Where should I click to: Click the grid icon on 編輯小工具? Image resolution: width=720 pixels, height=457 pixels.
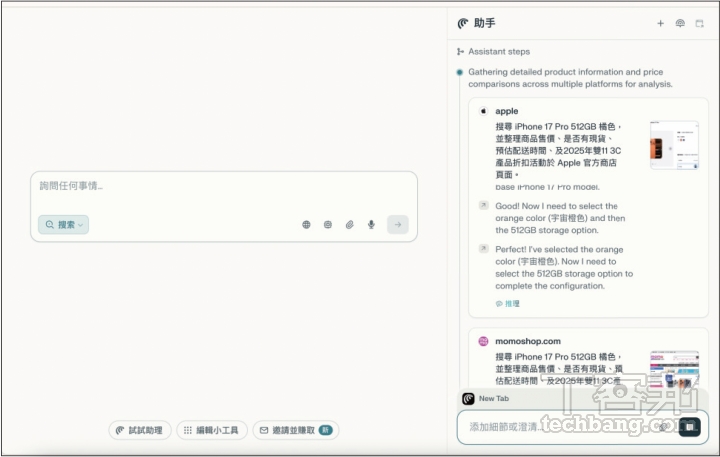point(188,430)
